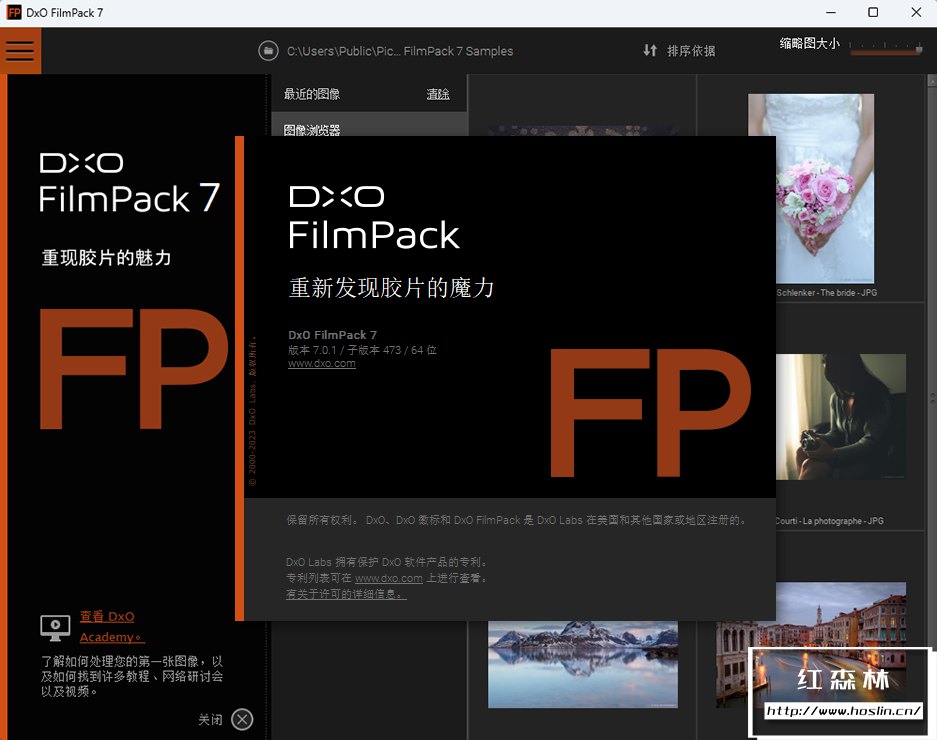Select the mountain lake reflection thumbnail

583,664
